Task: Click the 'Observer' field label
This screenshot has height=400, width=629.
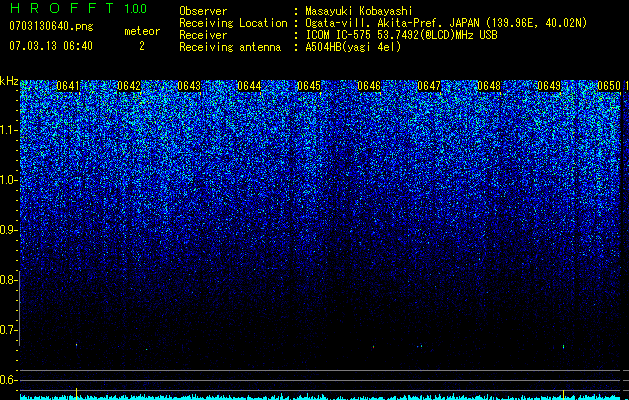Action: click(x=203, y=11)
